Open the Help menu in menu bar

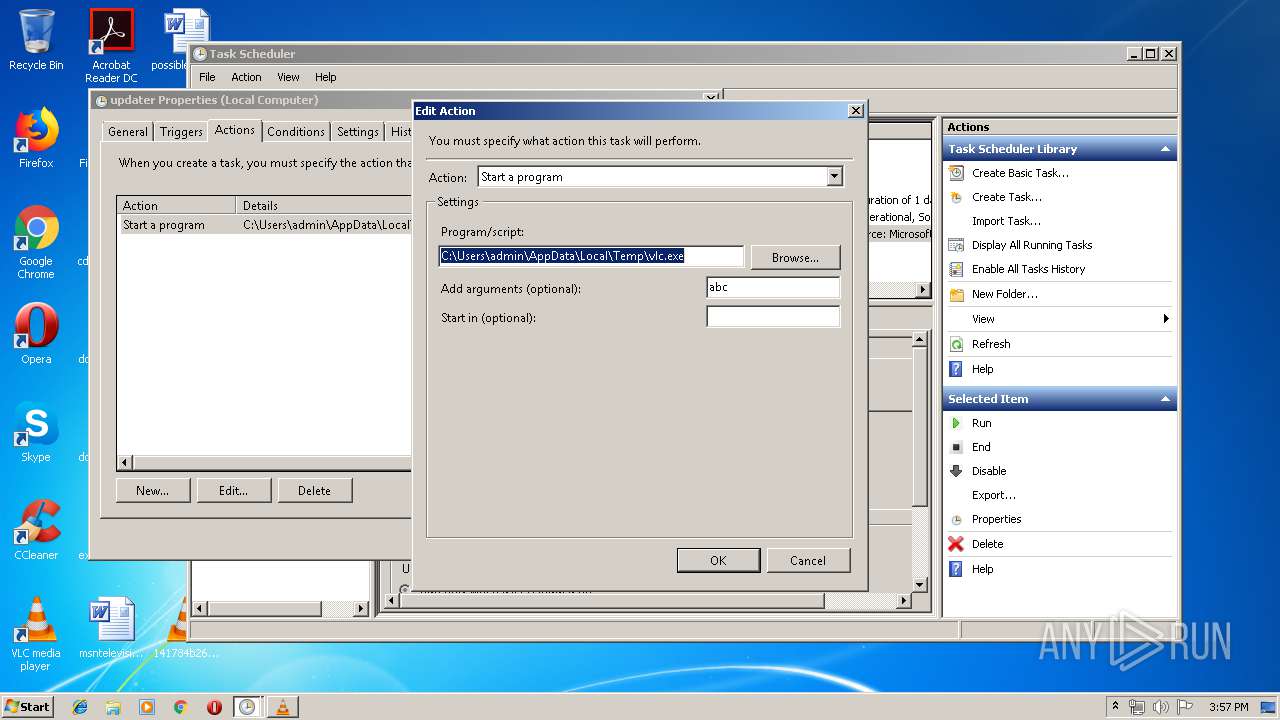[x=326, y=77]
